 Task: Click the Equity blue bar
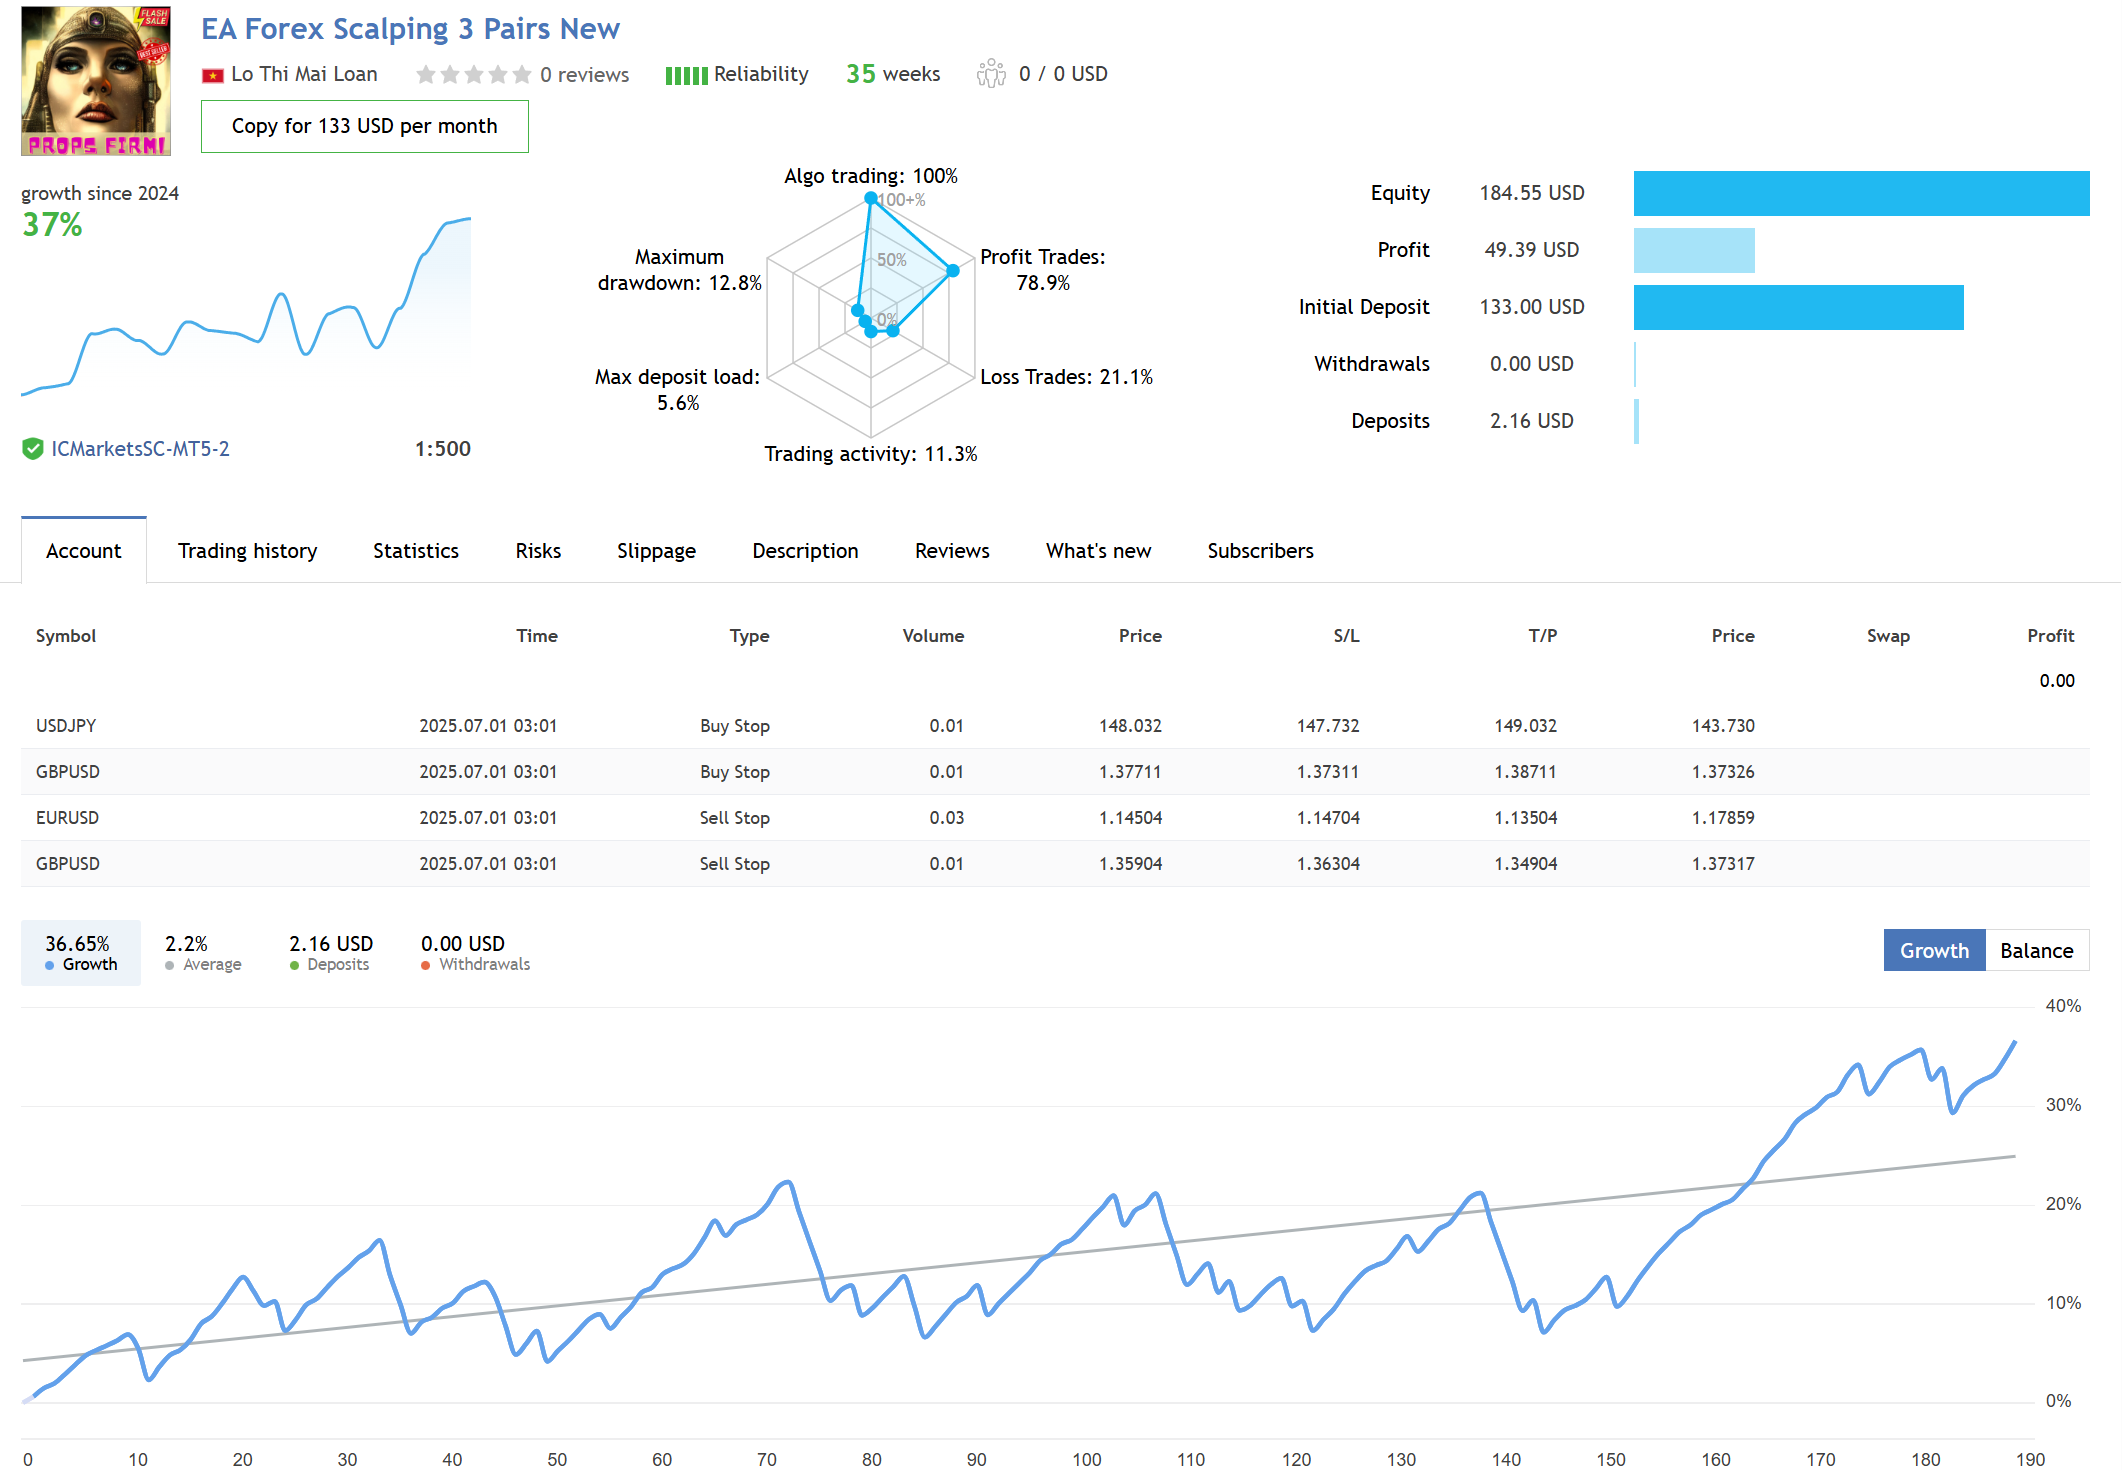click(x=1860, y=193)
